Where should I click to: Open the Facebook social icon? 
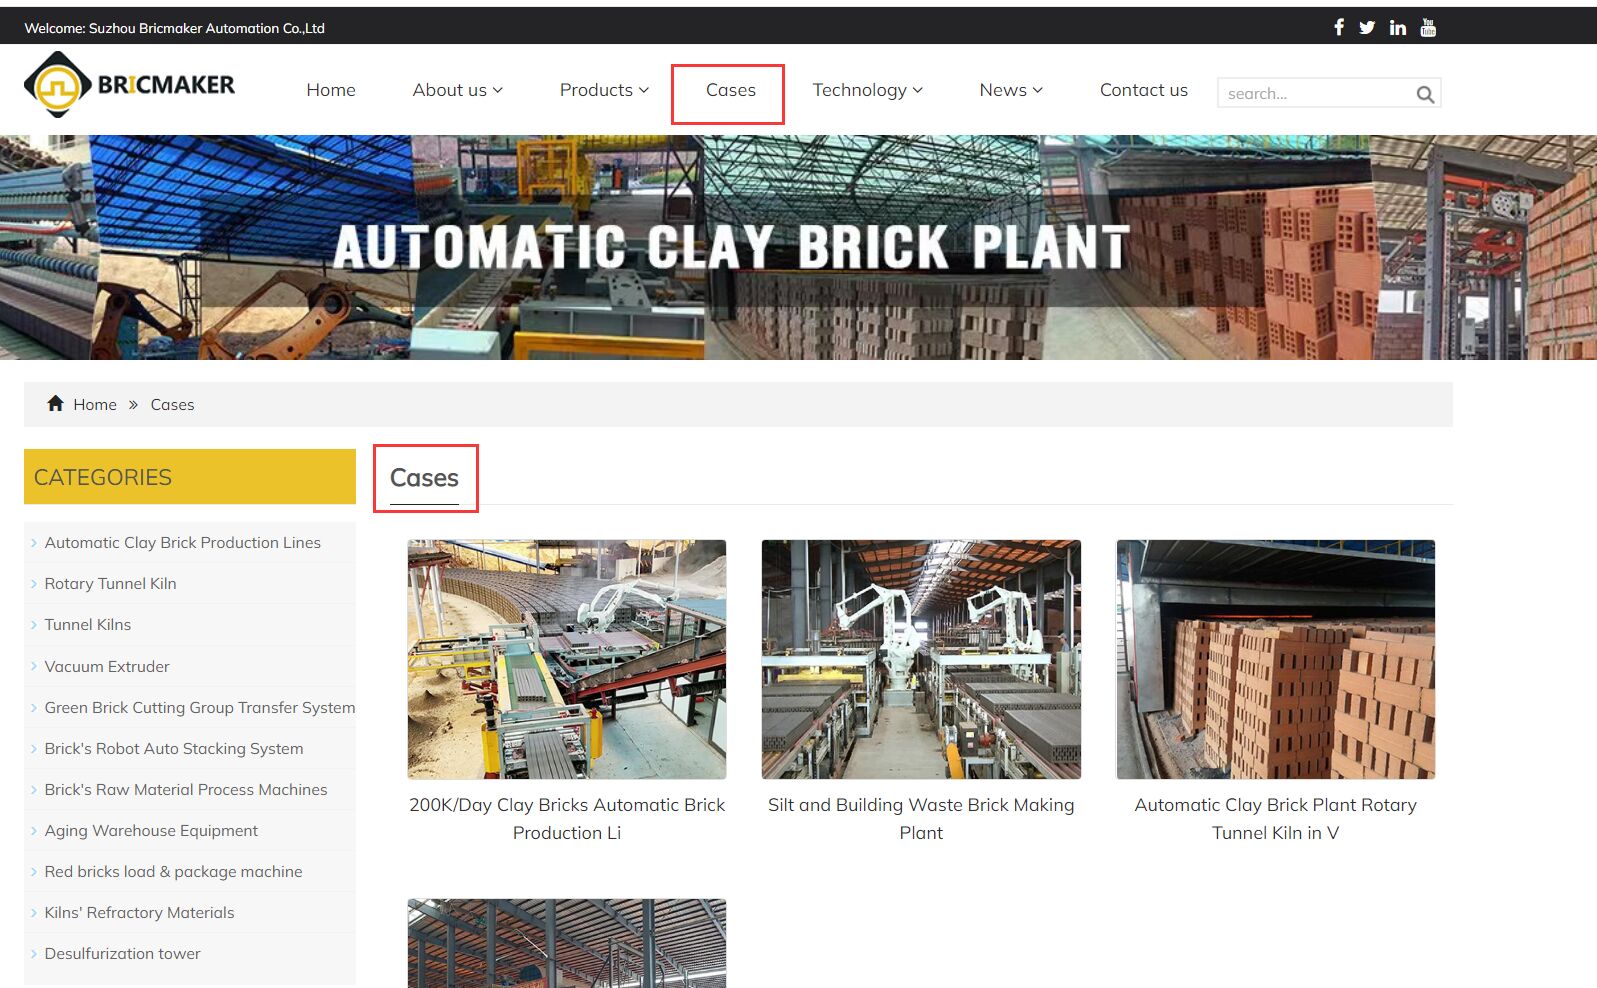pyautogui.click(x=1338, y=27)
